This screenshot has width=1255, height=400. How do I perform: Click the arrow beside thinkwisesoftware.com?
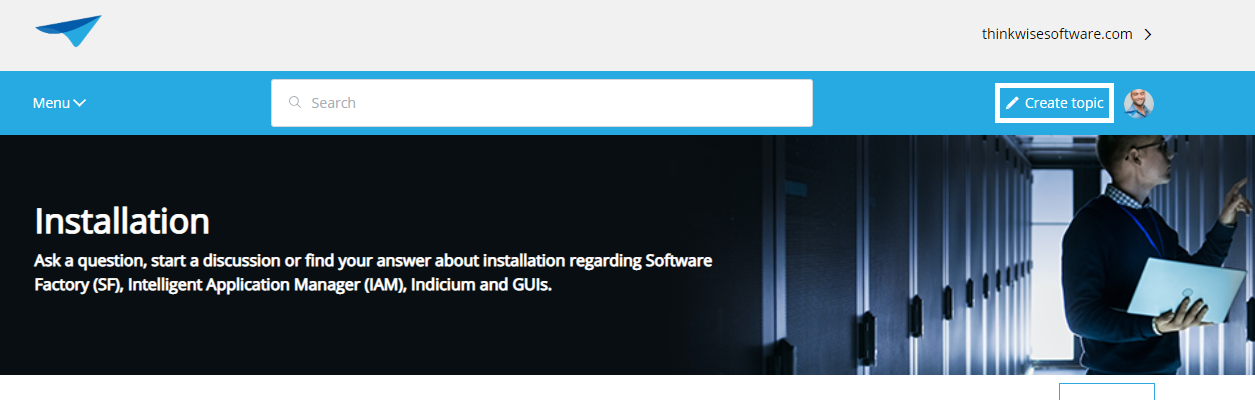pos(1148,34)
